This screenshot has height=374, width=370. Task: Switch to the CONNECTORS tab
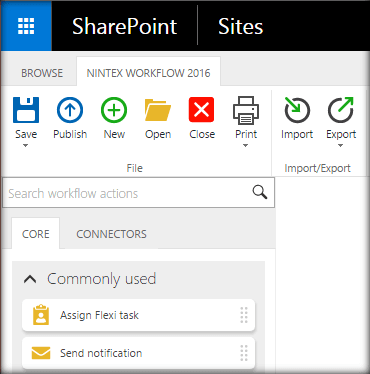click(111, 234)
